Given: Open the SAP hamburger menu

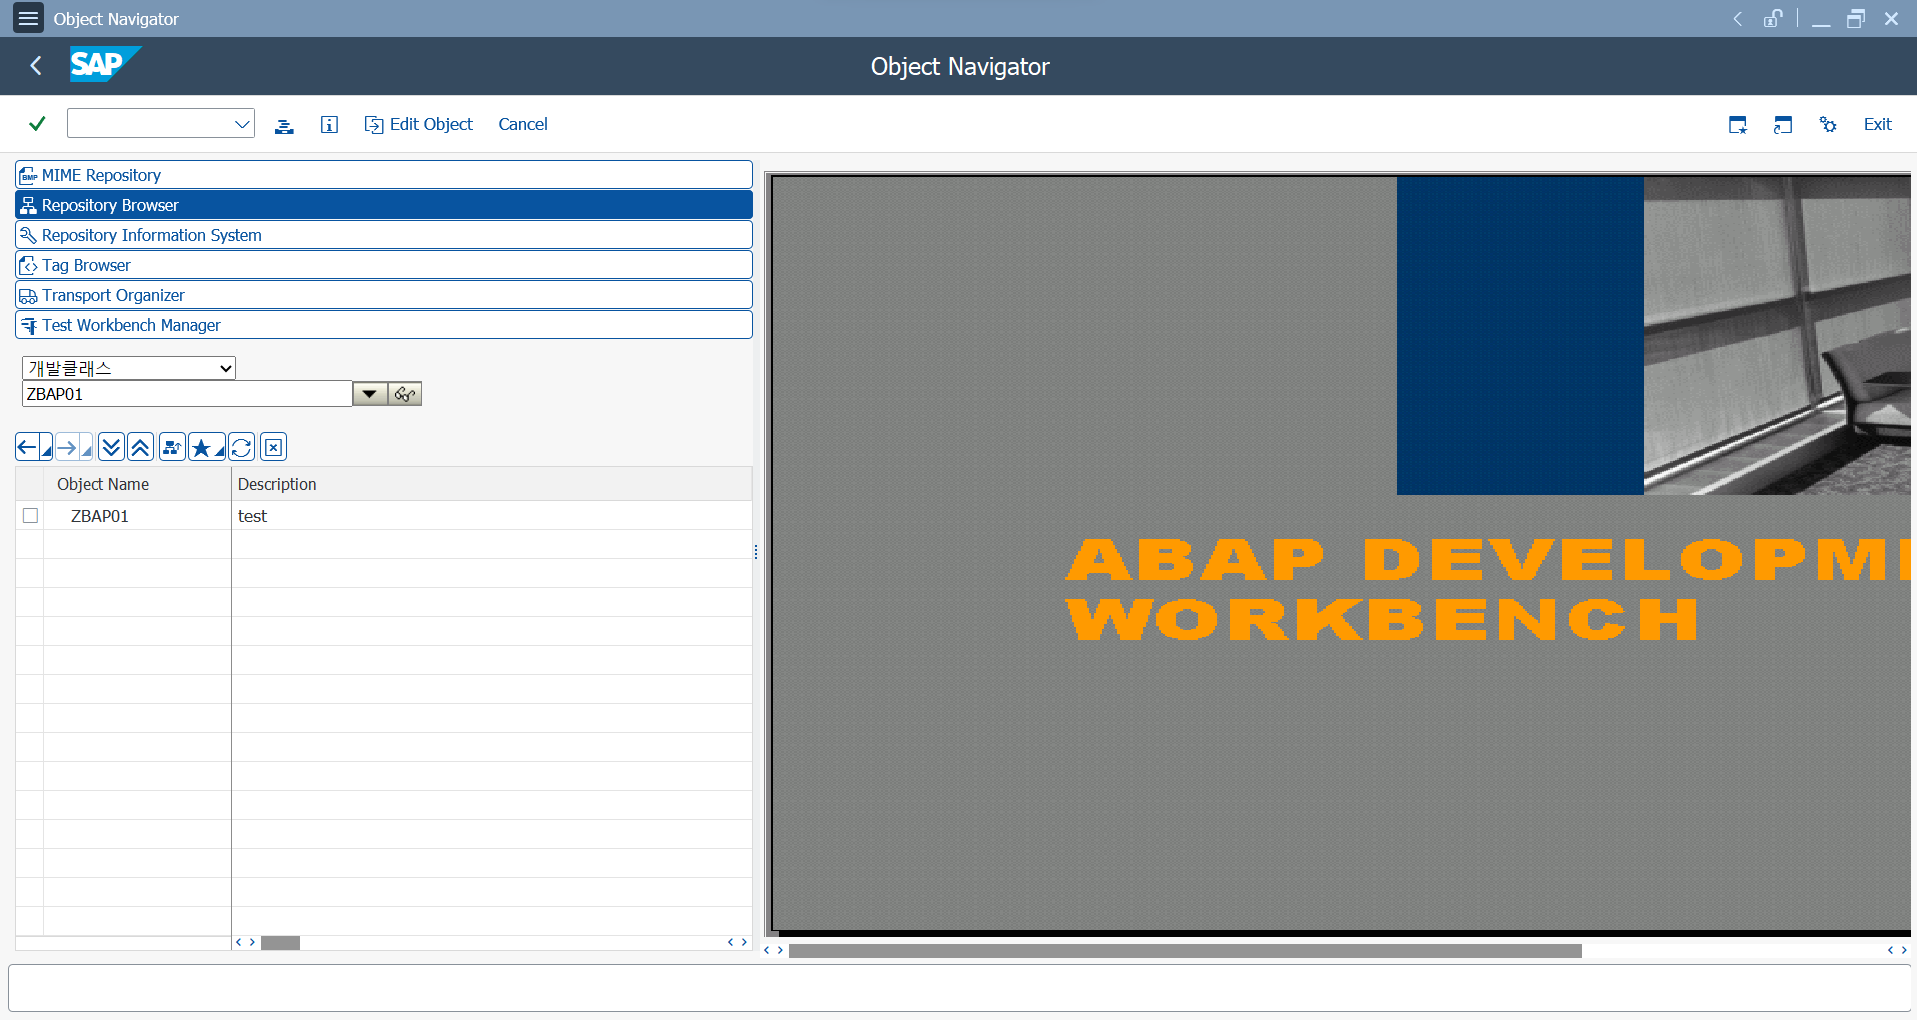Looking at the screenshot, I should (28, 18).
